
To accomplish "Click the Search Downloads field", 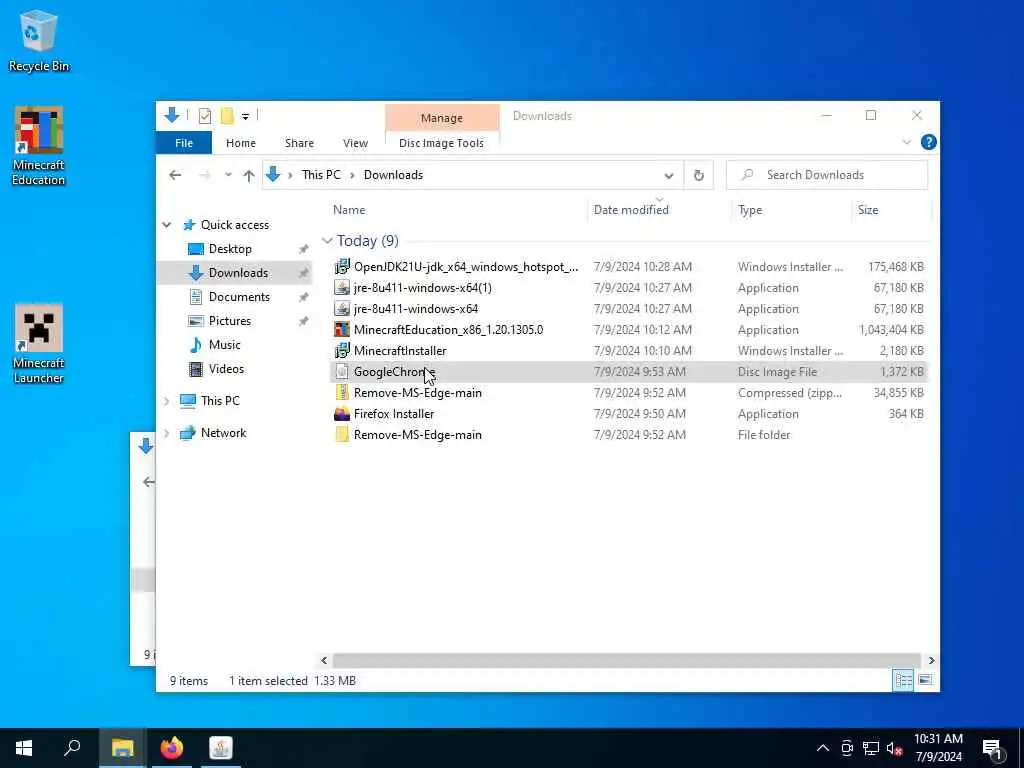I will click(827, 175).
